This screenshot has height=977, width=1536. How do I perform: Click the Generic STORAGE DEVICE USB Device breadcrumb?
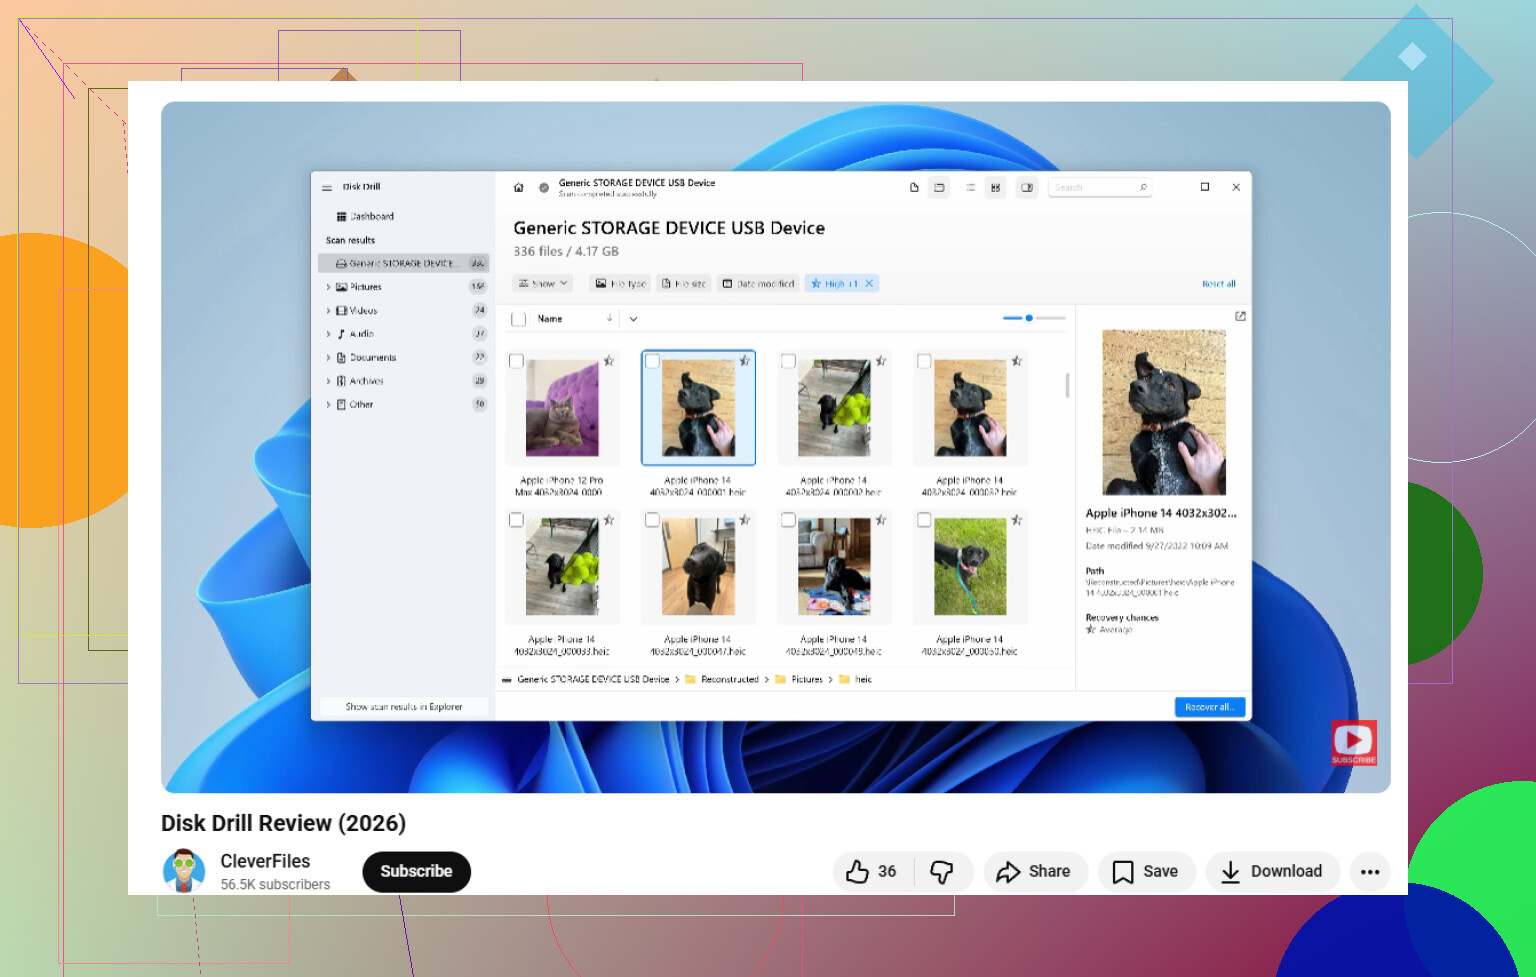pyautogui.click(x=593, y=680)
